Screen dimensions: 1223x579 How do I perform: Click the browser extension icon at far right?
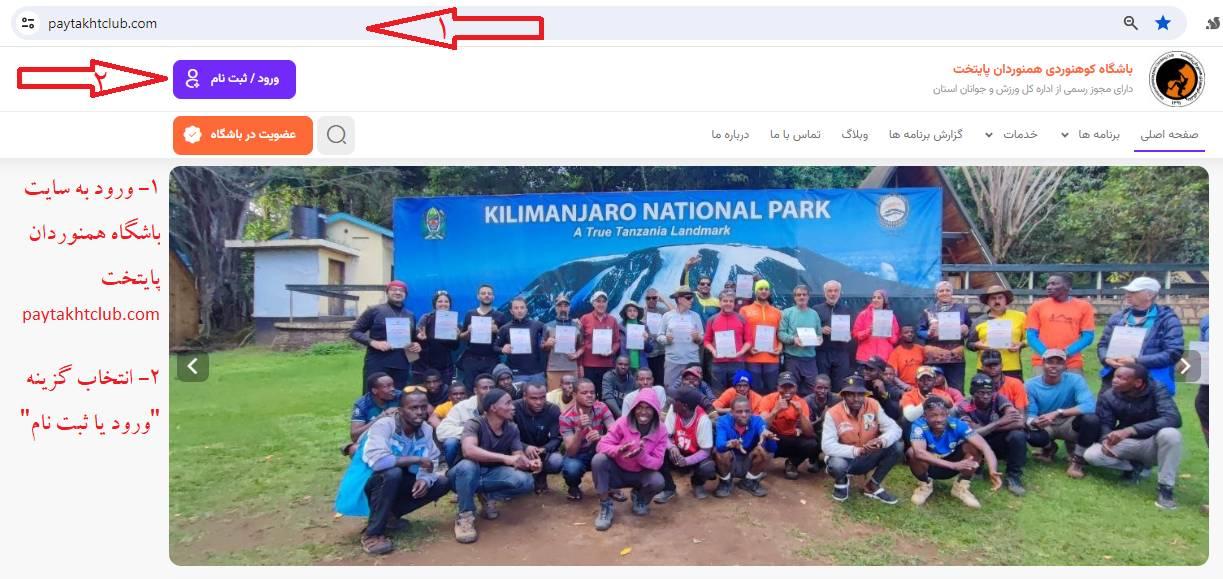(1213, 23)
